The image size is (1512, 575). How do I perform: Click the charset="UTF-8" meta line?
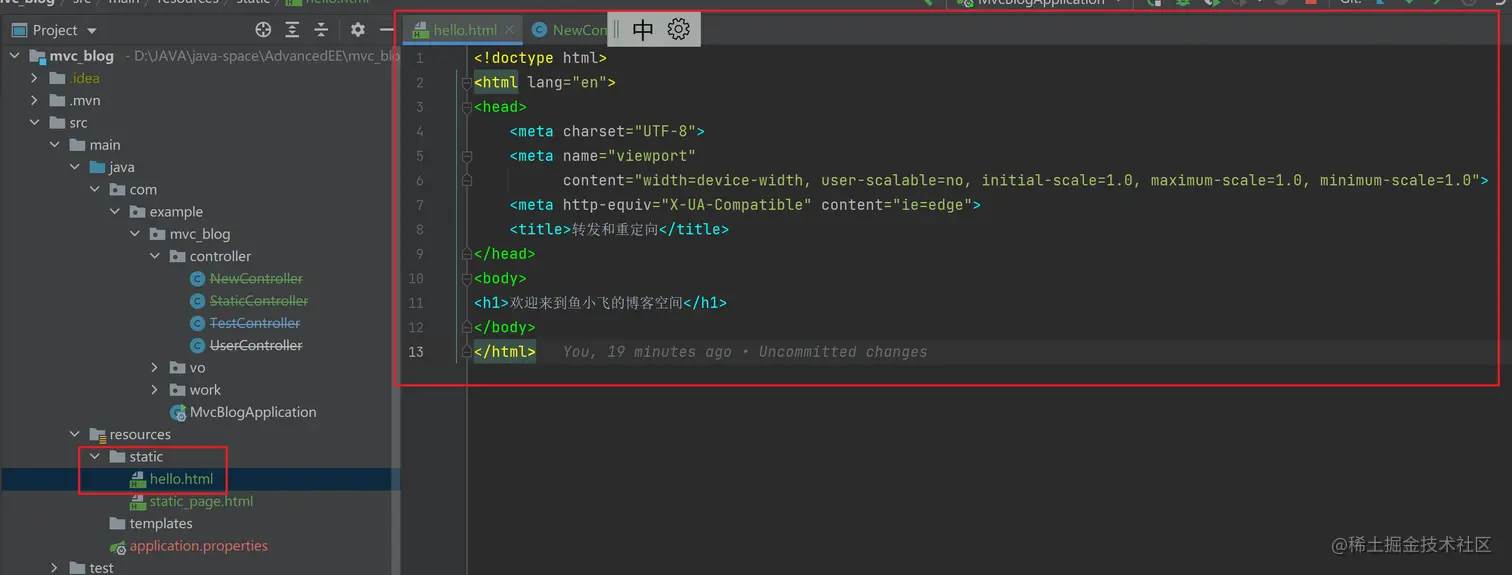pyautogui.click(x=607, y=131)
